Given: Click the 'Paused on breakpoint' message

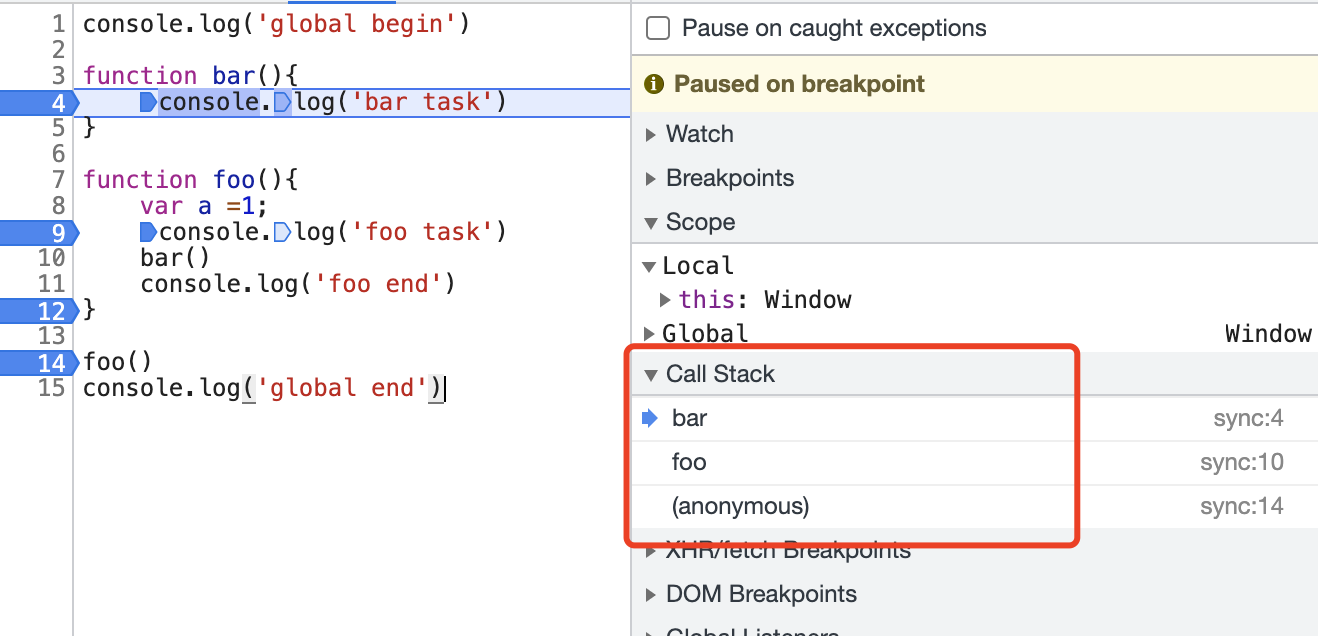Looking at the screenshot, I should [799, 84].
